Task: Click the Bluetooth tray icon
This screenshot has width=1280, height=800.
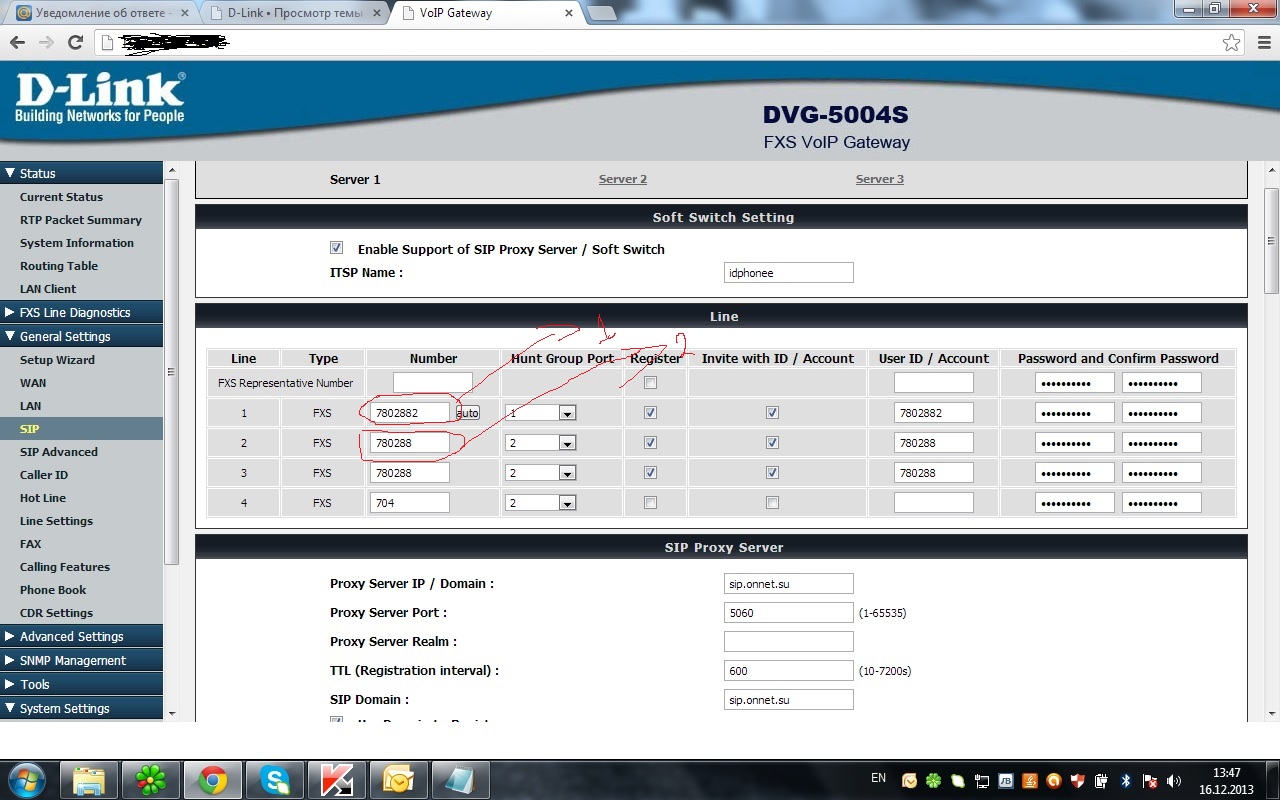Action: (1125, 780)
